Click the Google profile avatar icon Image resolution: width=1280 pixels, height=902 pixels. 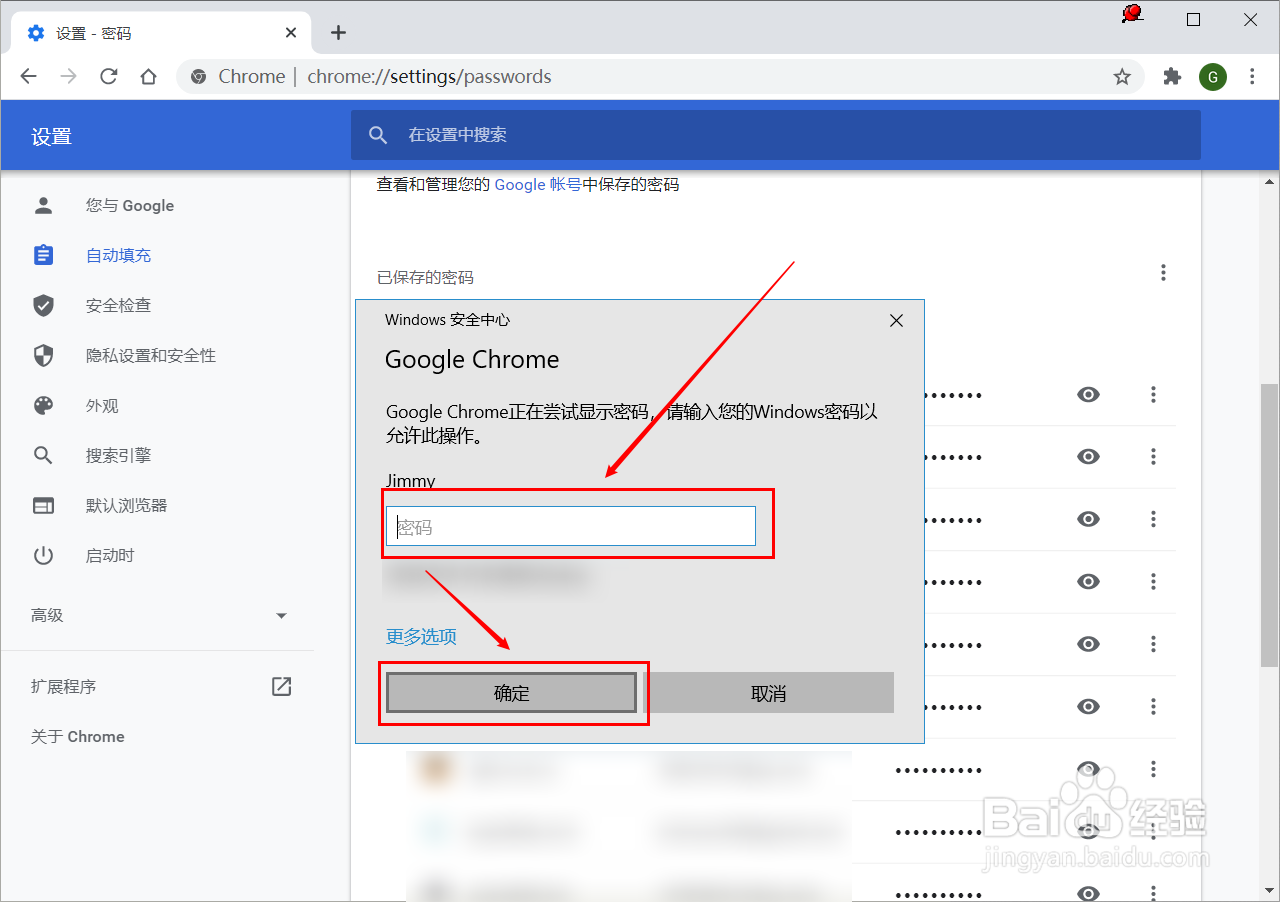1213,76
